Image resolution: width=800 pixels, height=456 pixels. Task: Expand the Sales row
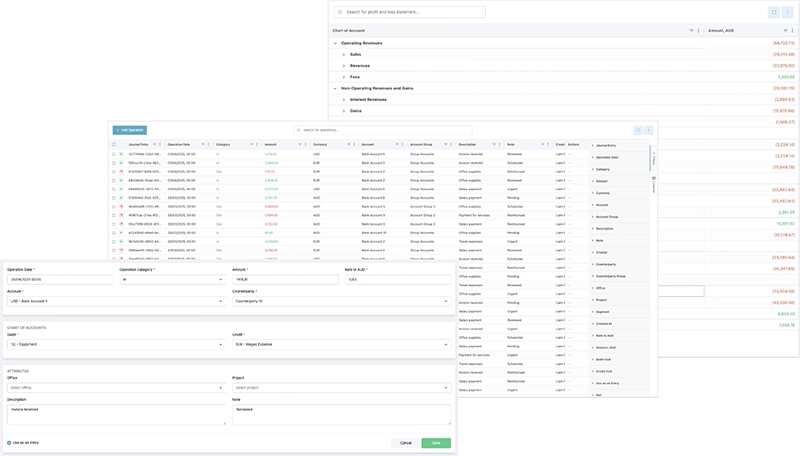point(344,55)
